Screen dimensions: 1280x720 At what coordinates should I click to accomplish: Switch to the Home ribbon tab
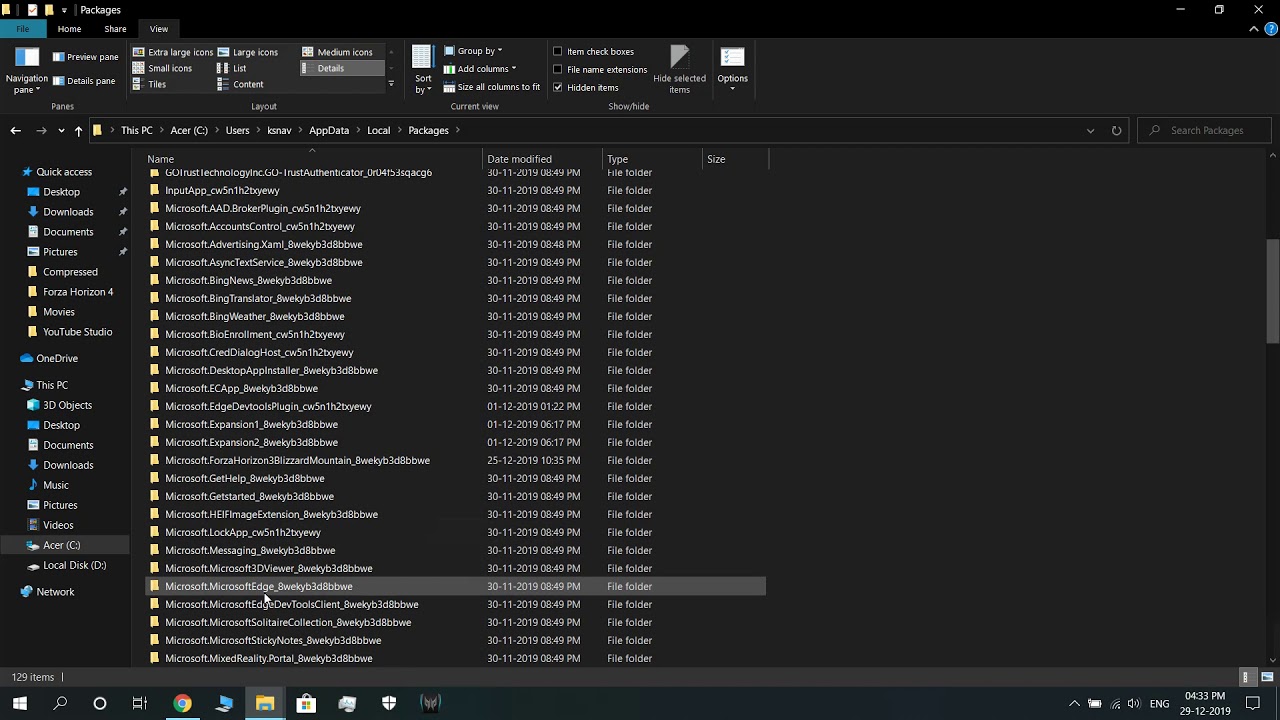pyautogui.click(x=69, y=29)
